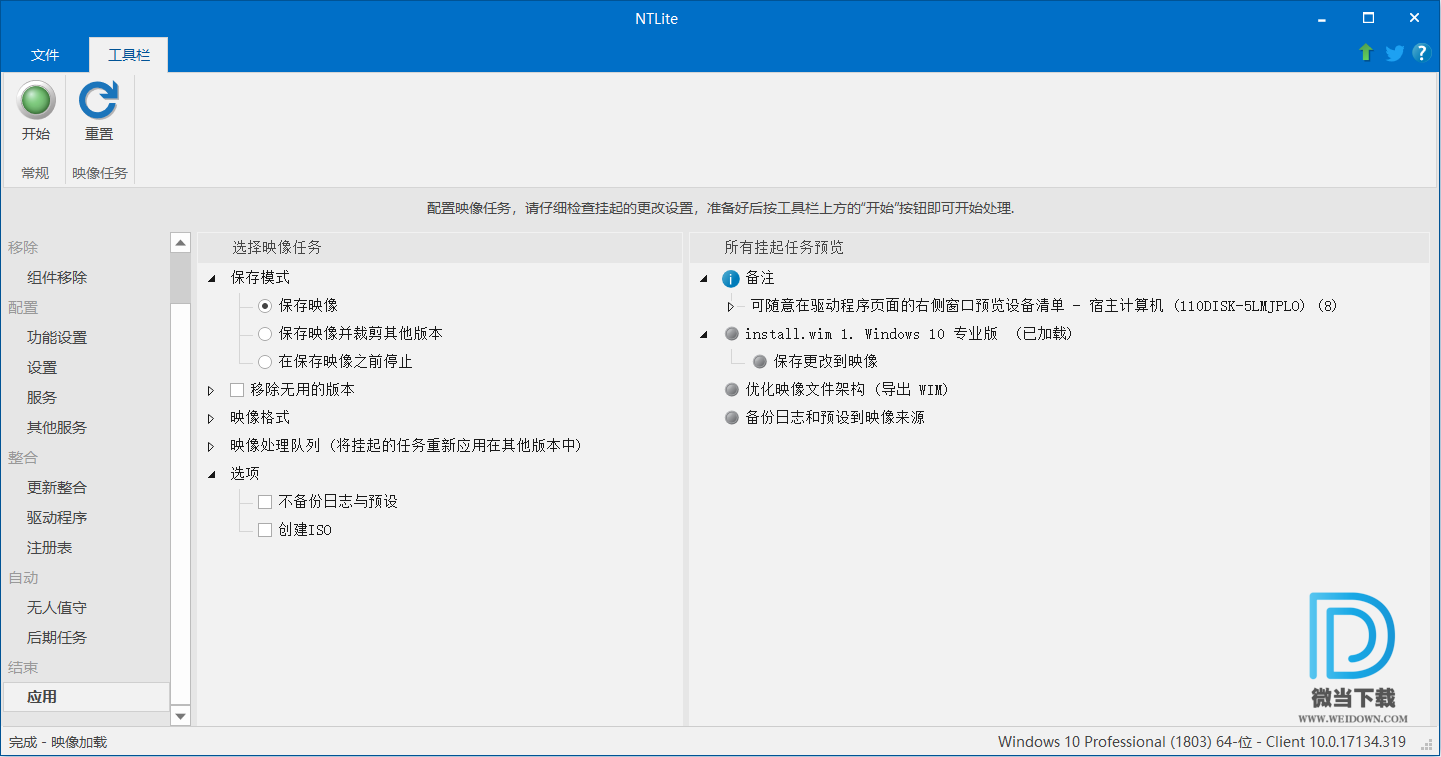1441x757 pixels.
Task: Click the green 开始 start icon
Action: (x=36, y=101)
